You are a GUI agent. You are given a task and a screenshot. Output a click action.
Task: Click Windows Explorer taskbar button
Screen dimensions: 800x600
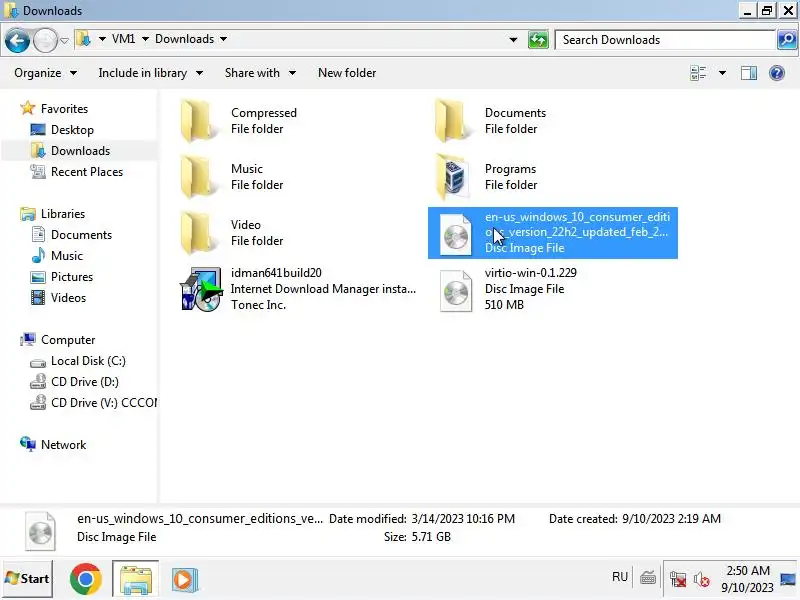coord(135,579)
